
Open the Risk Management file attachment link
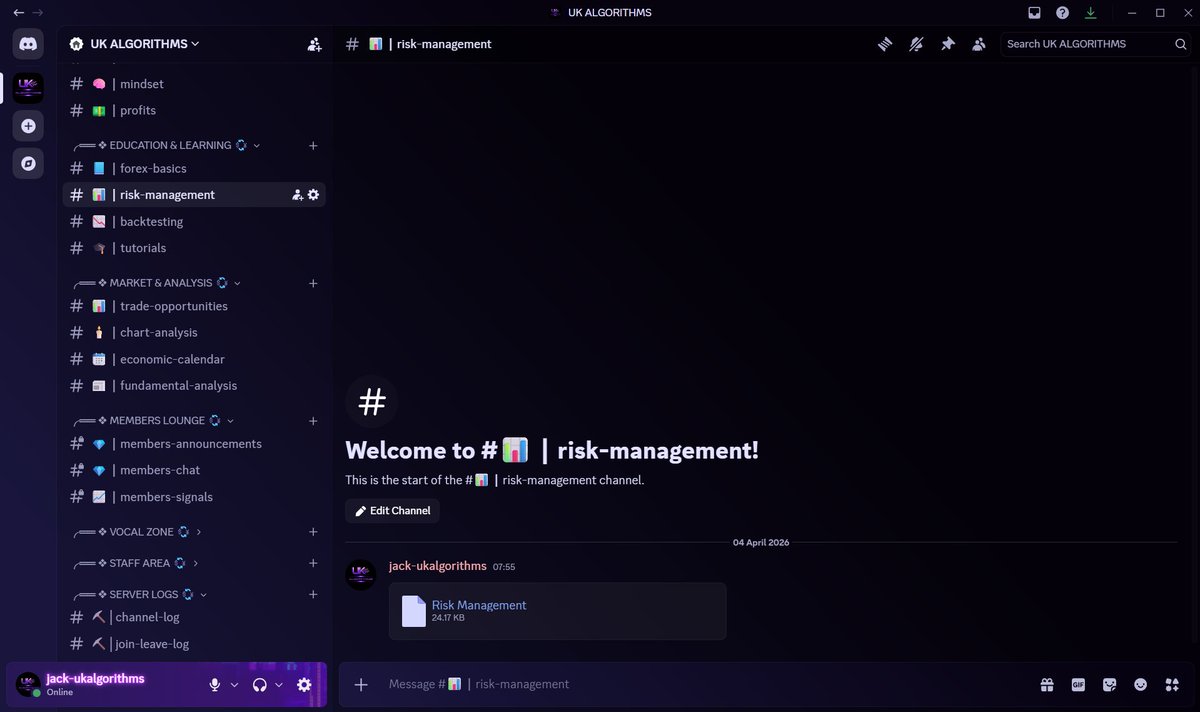point(479,605)
